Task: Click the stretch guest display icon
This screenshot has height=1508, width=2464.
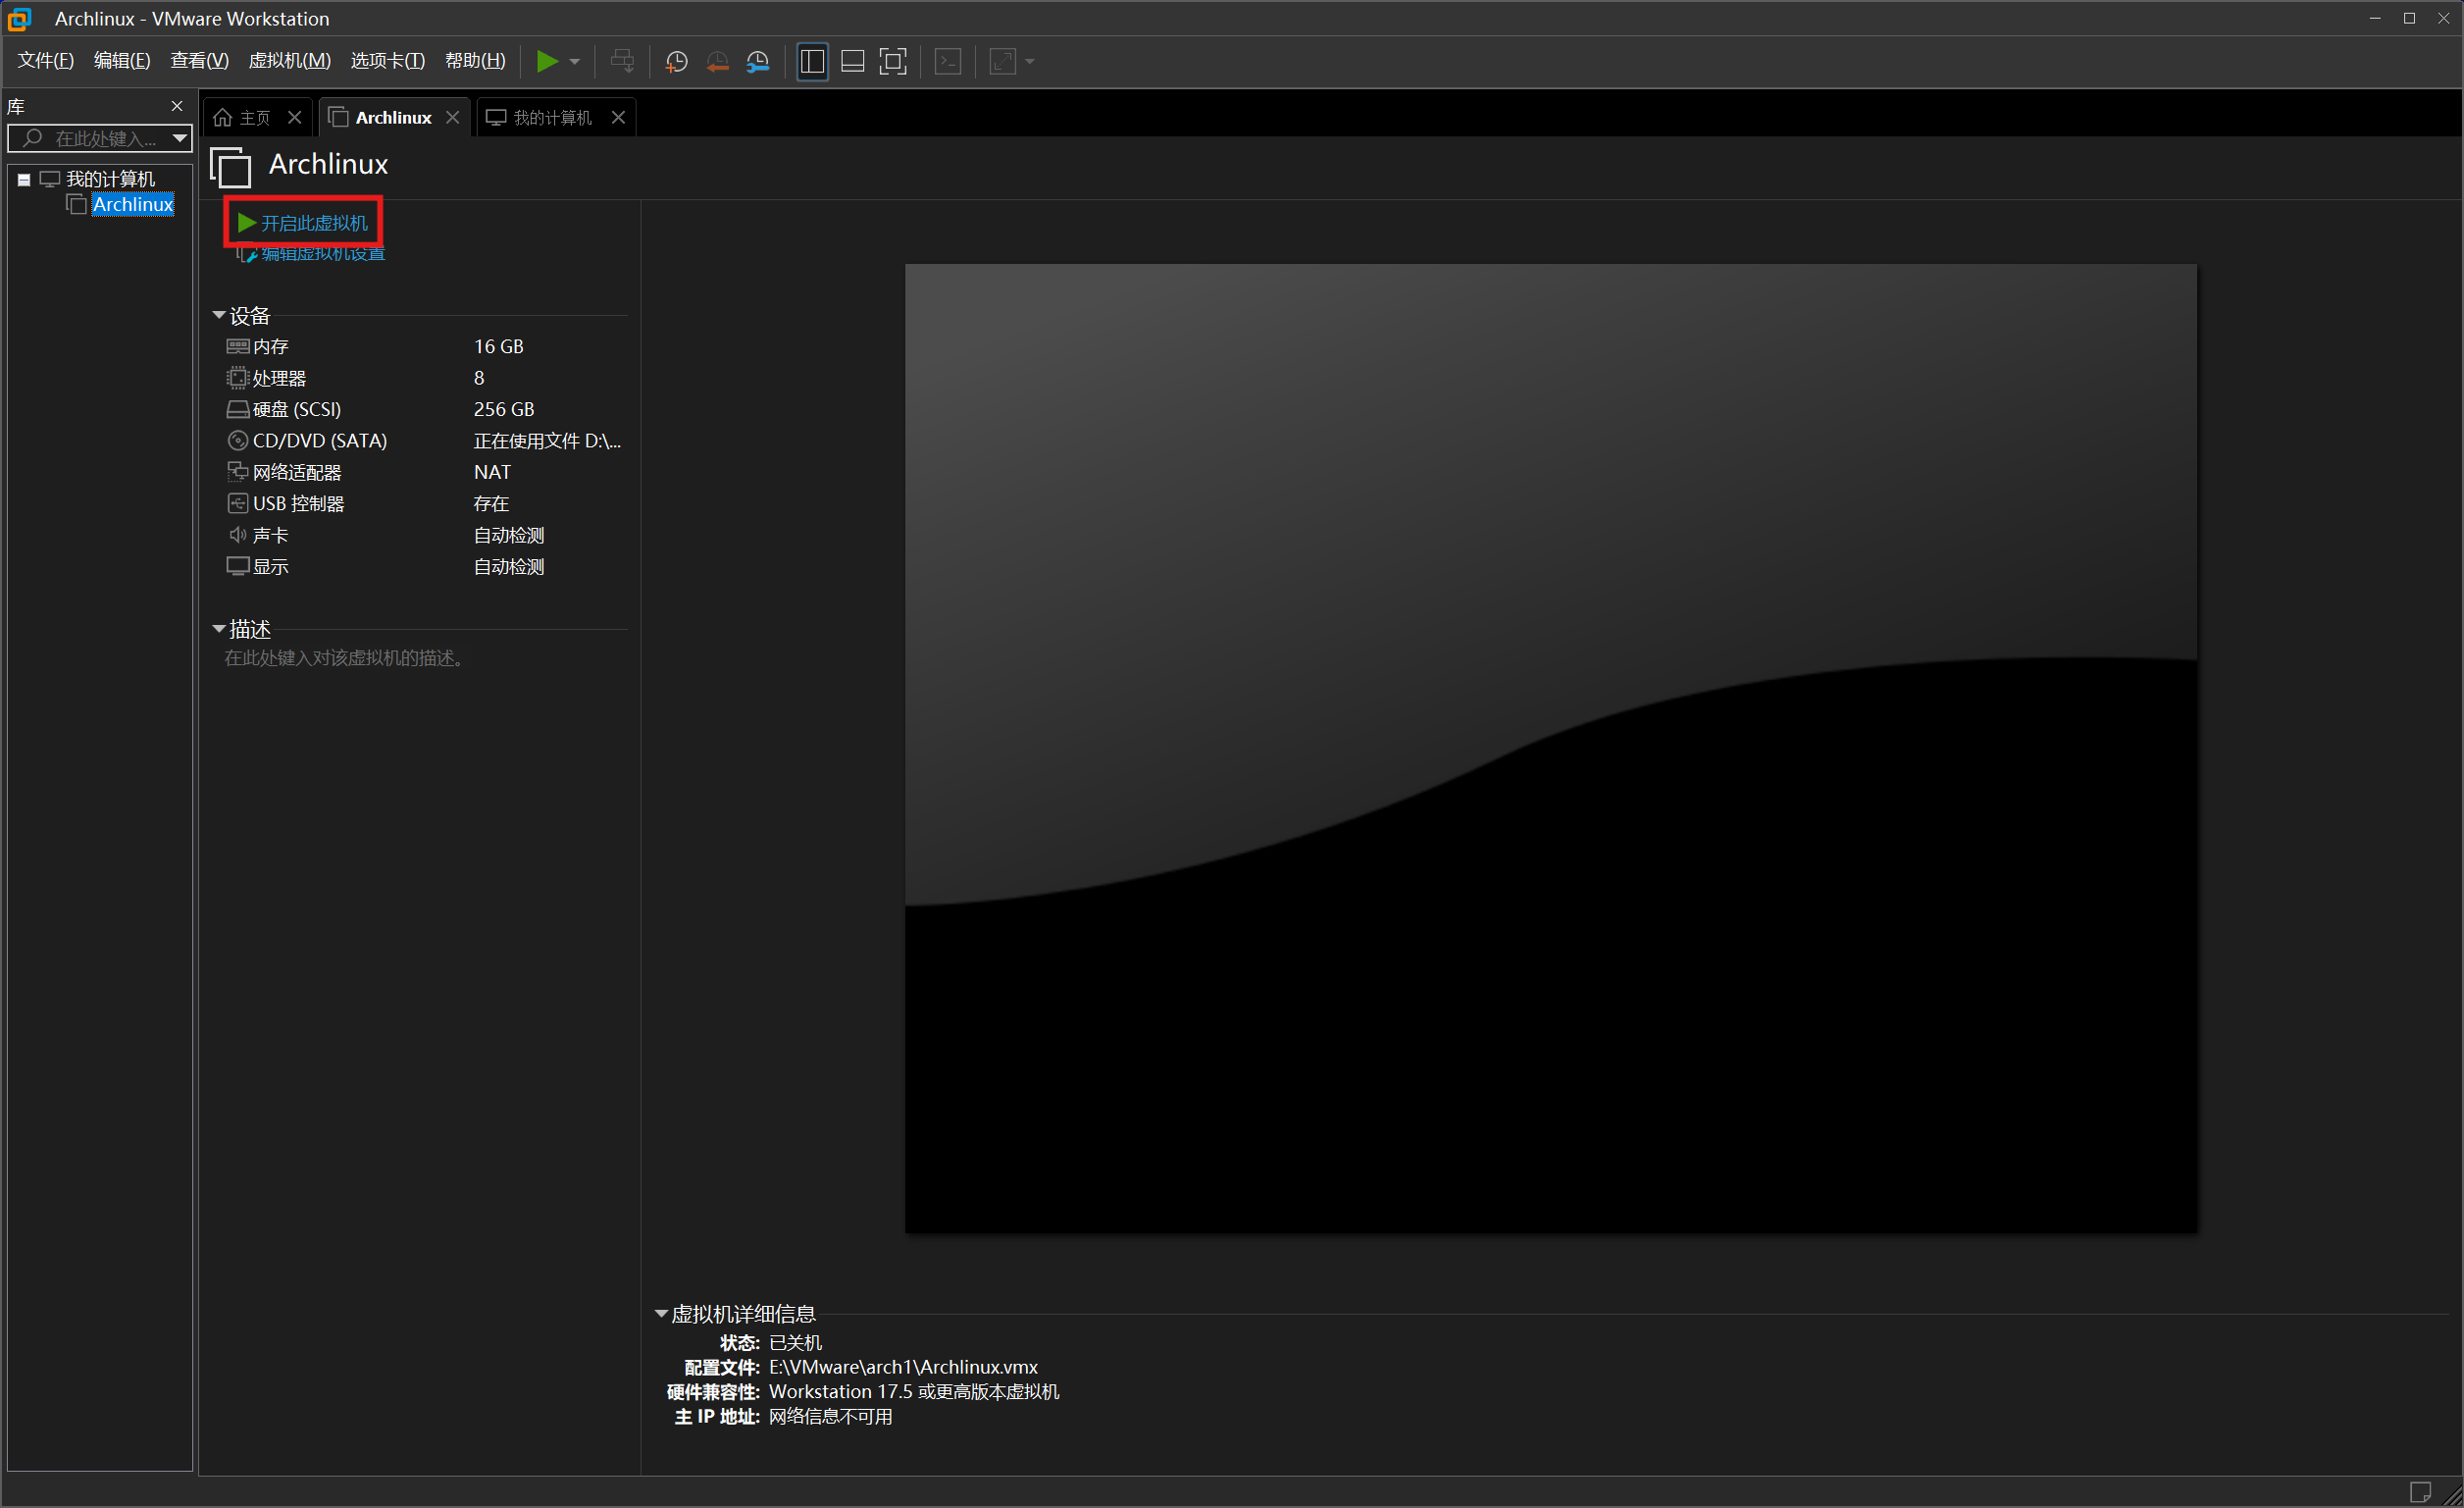Action: click(1003, 62)
